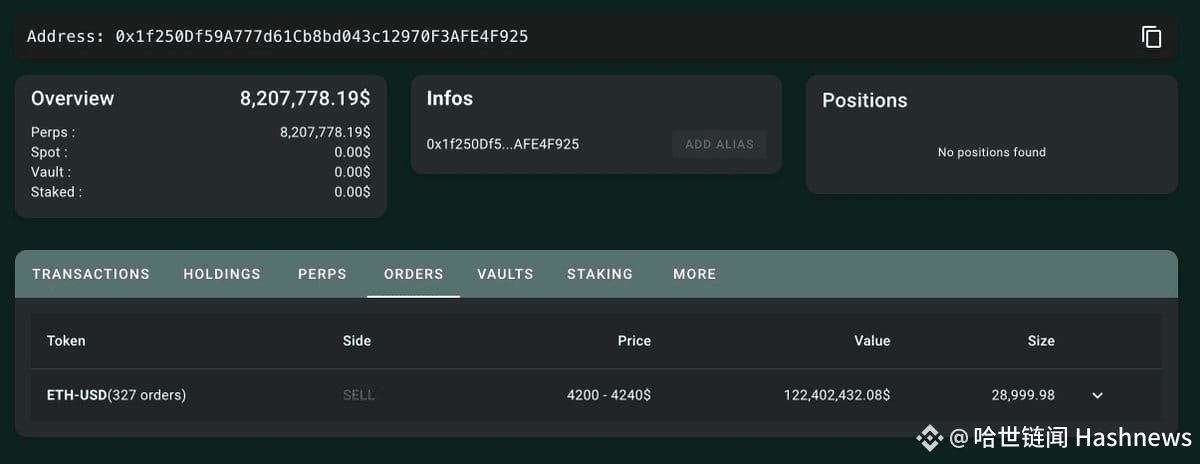Select the Overview total balance value

click(x=305, y=98)
